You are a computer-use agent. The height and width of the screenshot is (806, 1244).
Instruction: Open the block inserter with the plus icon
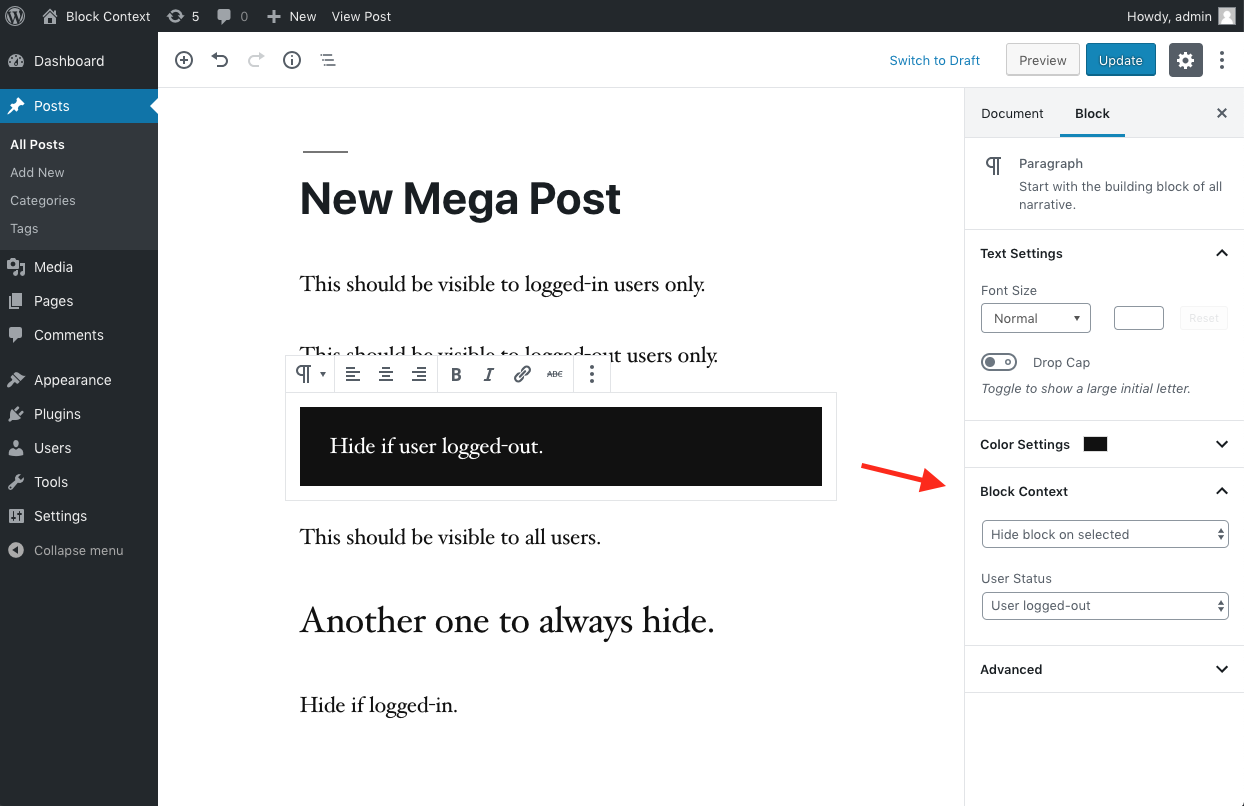[x=184, y=60]
